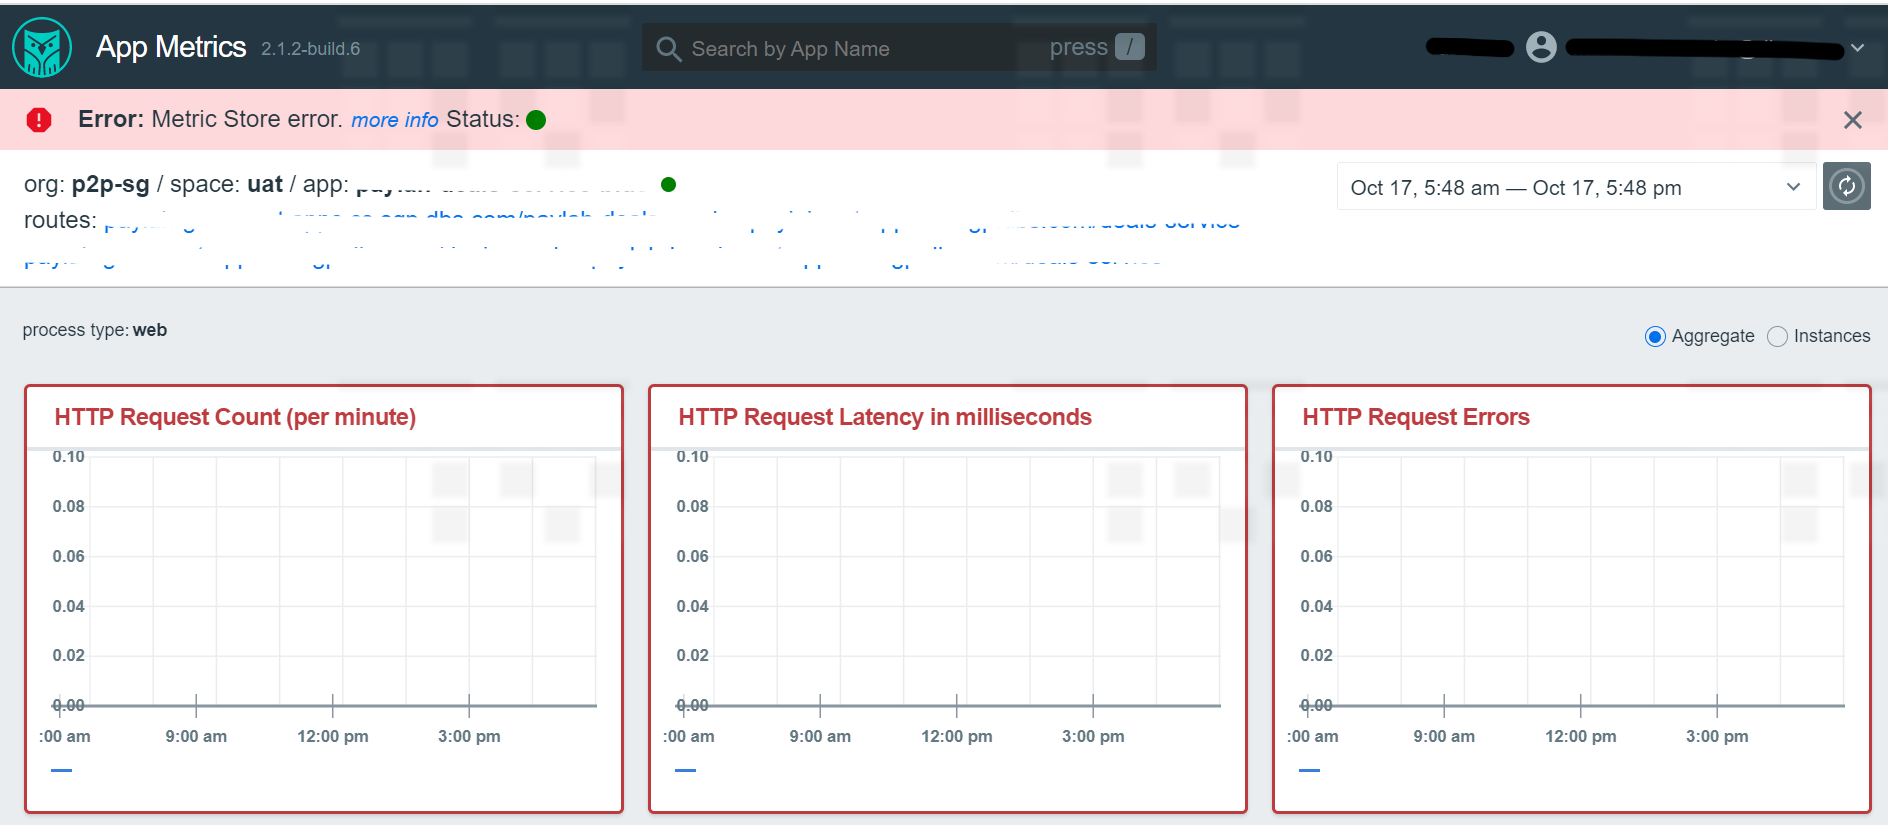This screenshot has width=1888, height=825.
Task: Open the more info error link
Action: pos(395,120)
